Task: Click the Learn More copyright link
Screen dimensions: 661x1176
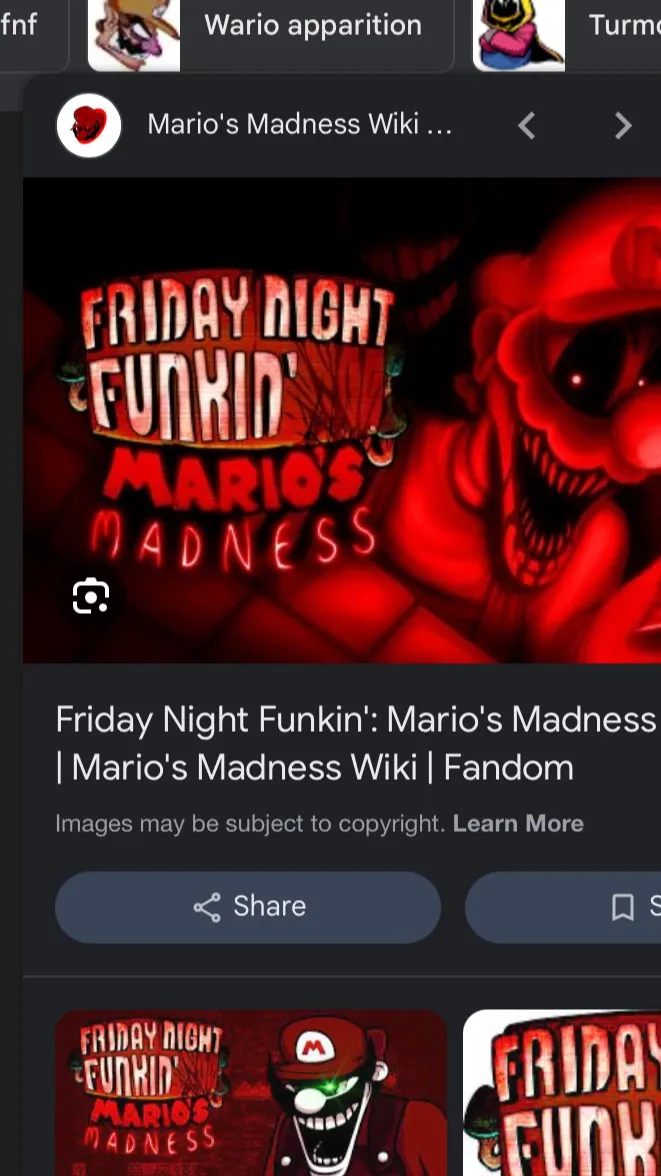Action: [518, 824]
